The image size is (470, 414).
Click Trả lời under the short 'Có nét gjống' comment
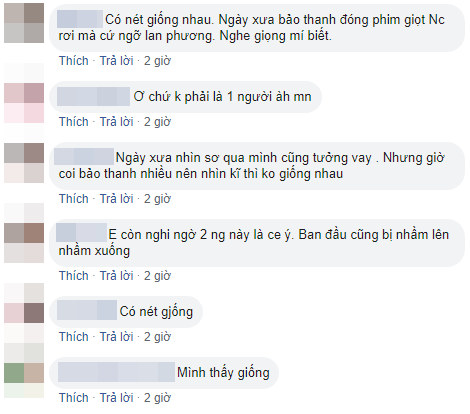click(x=116, y=337)
